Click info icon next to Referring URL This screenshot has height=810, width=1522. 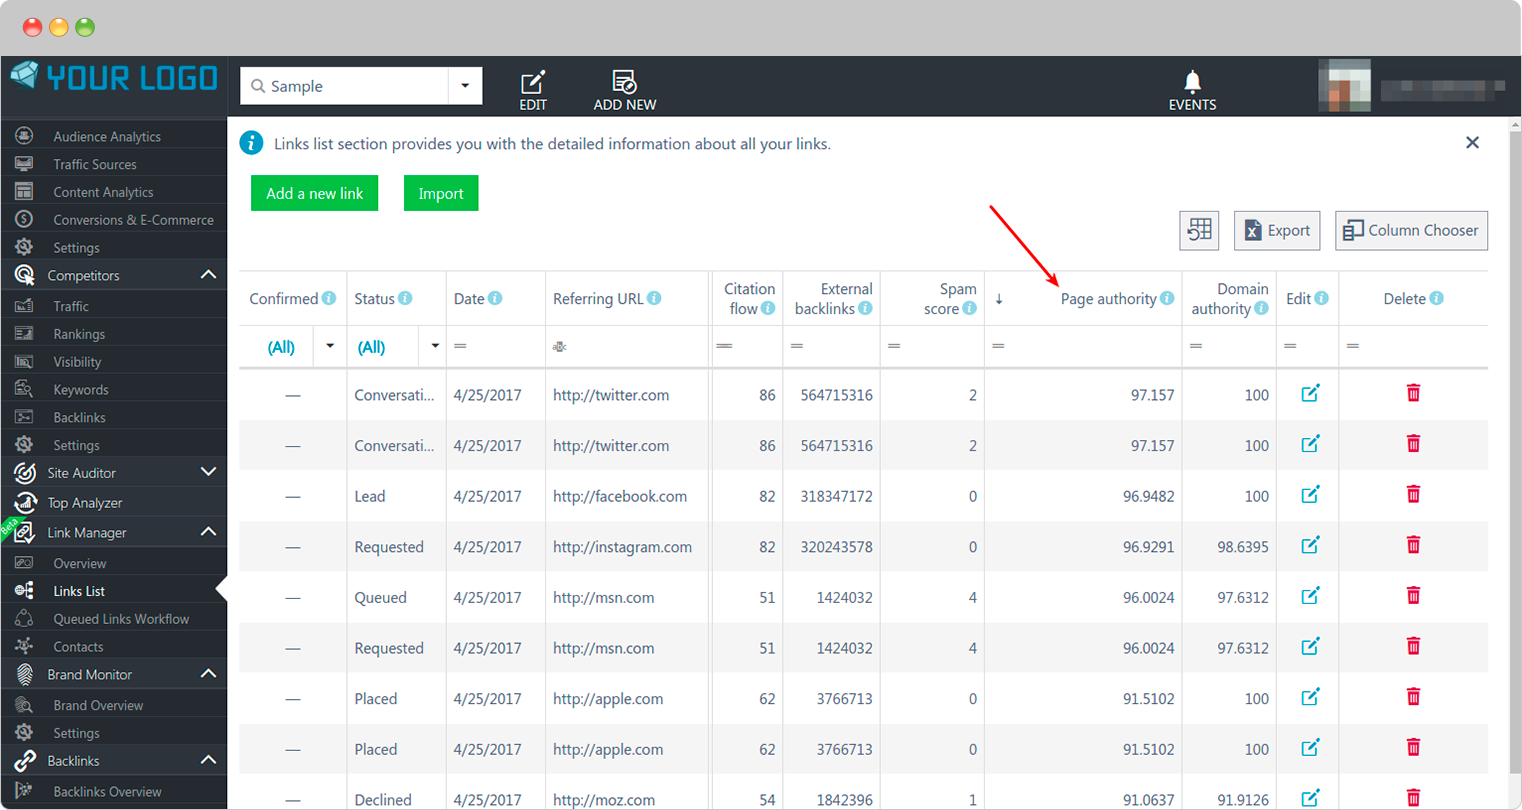click(x=654, y=298)
